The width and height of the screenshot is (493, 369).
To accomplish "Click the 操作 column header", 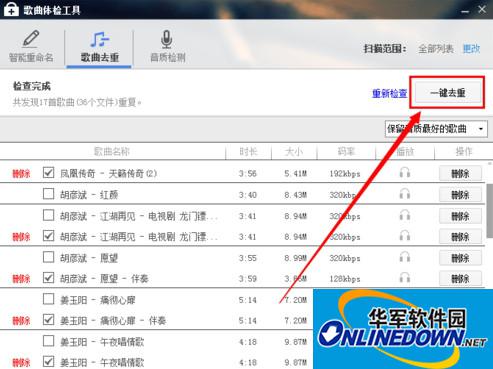I will tap(464, 152).
